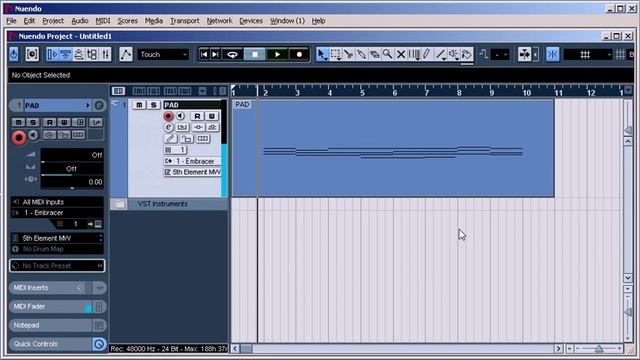Solo the PAD track in track list
This screenshot has height=360, width=640.
tap(153, 105)
